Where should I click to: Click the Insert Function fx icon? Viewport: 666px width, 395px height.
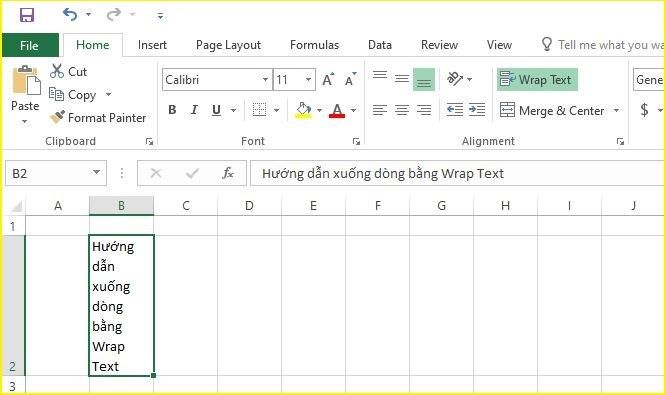[228, 173]
